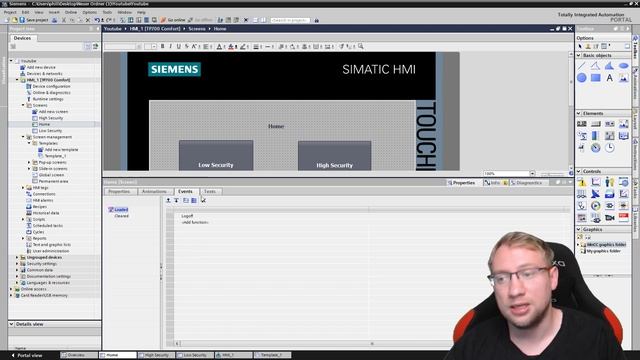
Task: Pick the Gauge element
Action: click(x=596, y=148)
